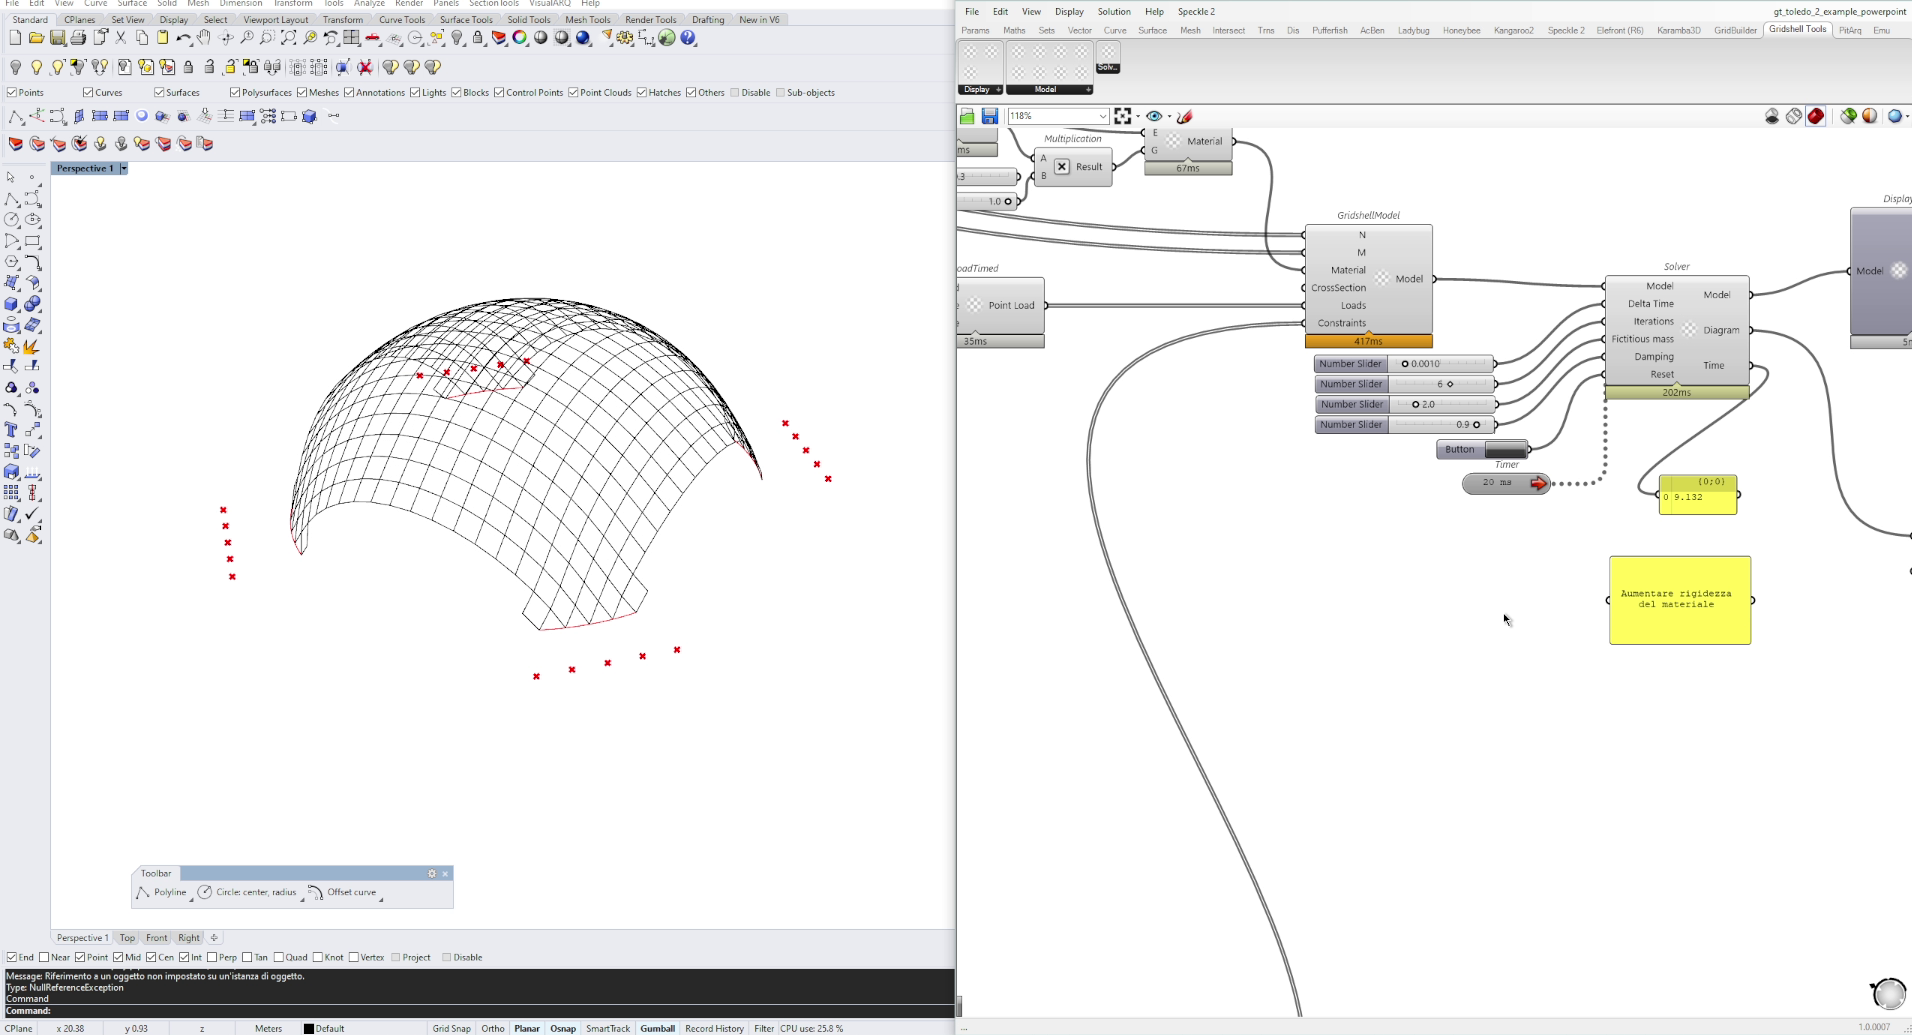
Task: Open the Perspective 1 viewport dropdown arrow
Action: 123,168
